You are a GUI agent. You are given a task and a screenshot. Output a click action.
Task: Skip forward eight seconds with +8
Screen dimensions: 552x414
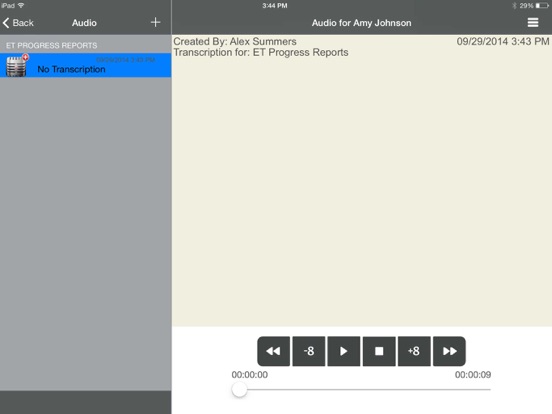click(414, 351)
